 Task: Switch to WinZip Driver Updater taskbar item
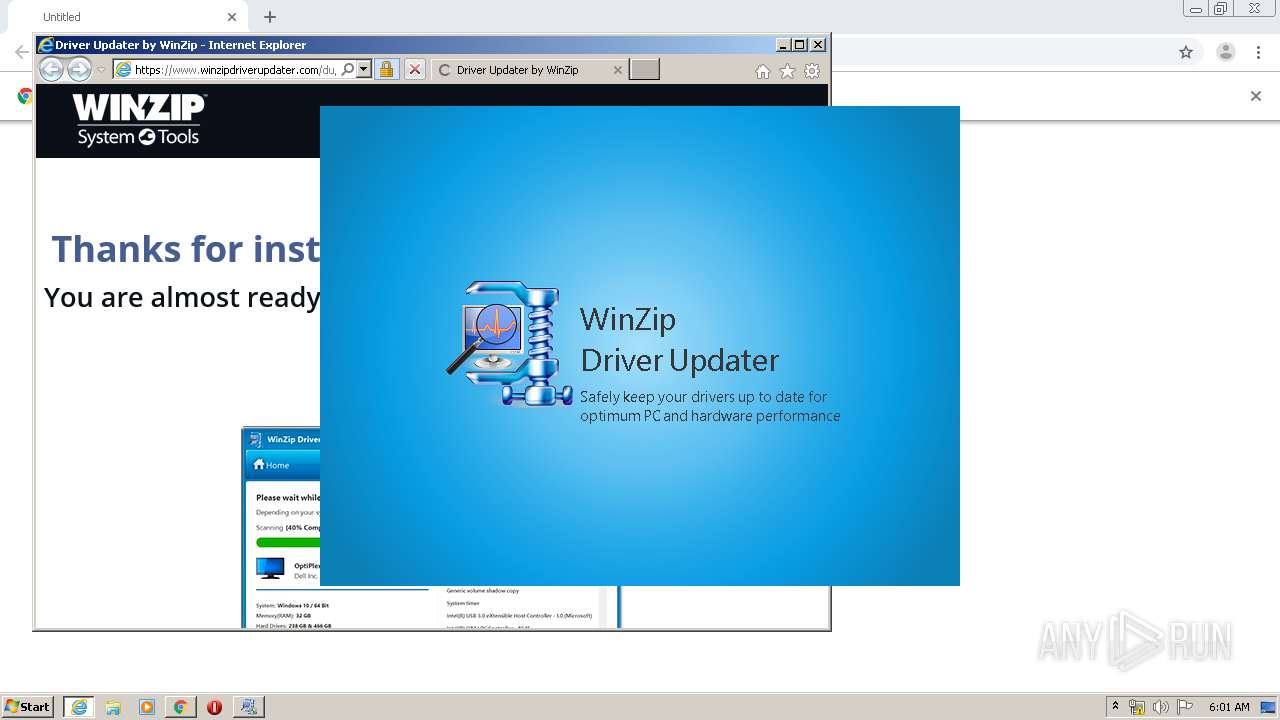click(x=249, y=707)
